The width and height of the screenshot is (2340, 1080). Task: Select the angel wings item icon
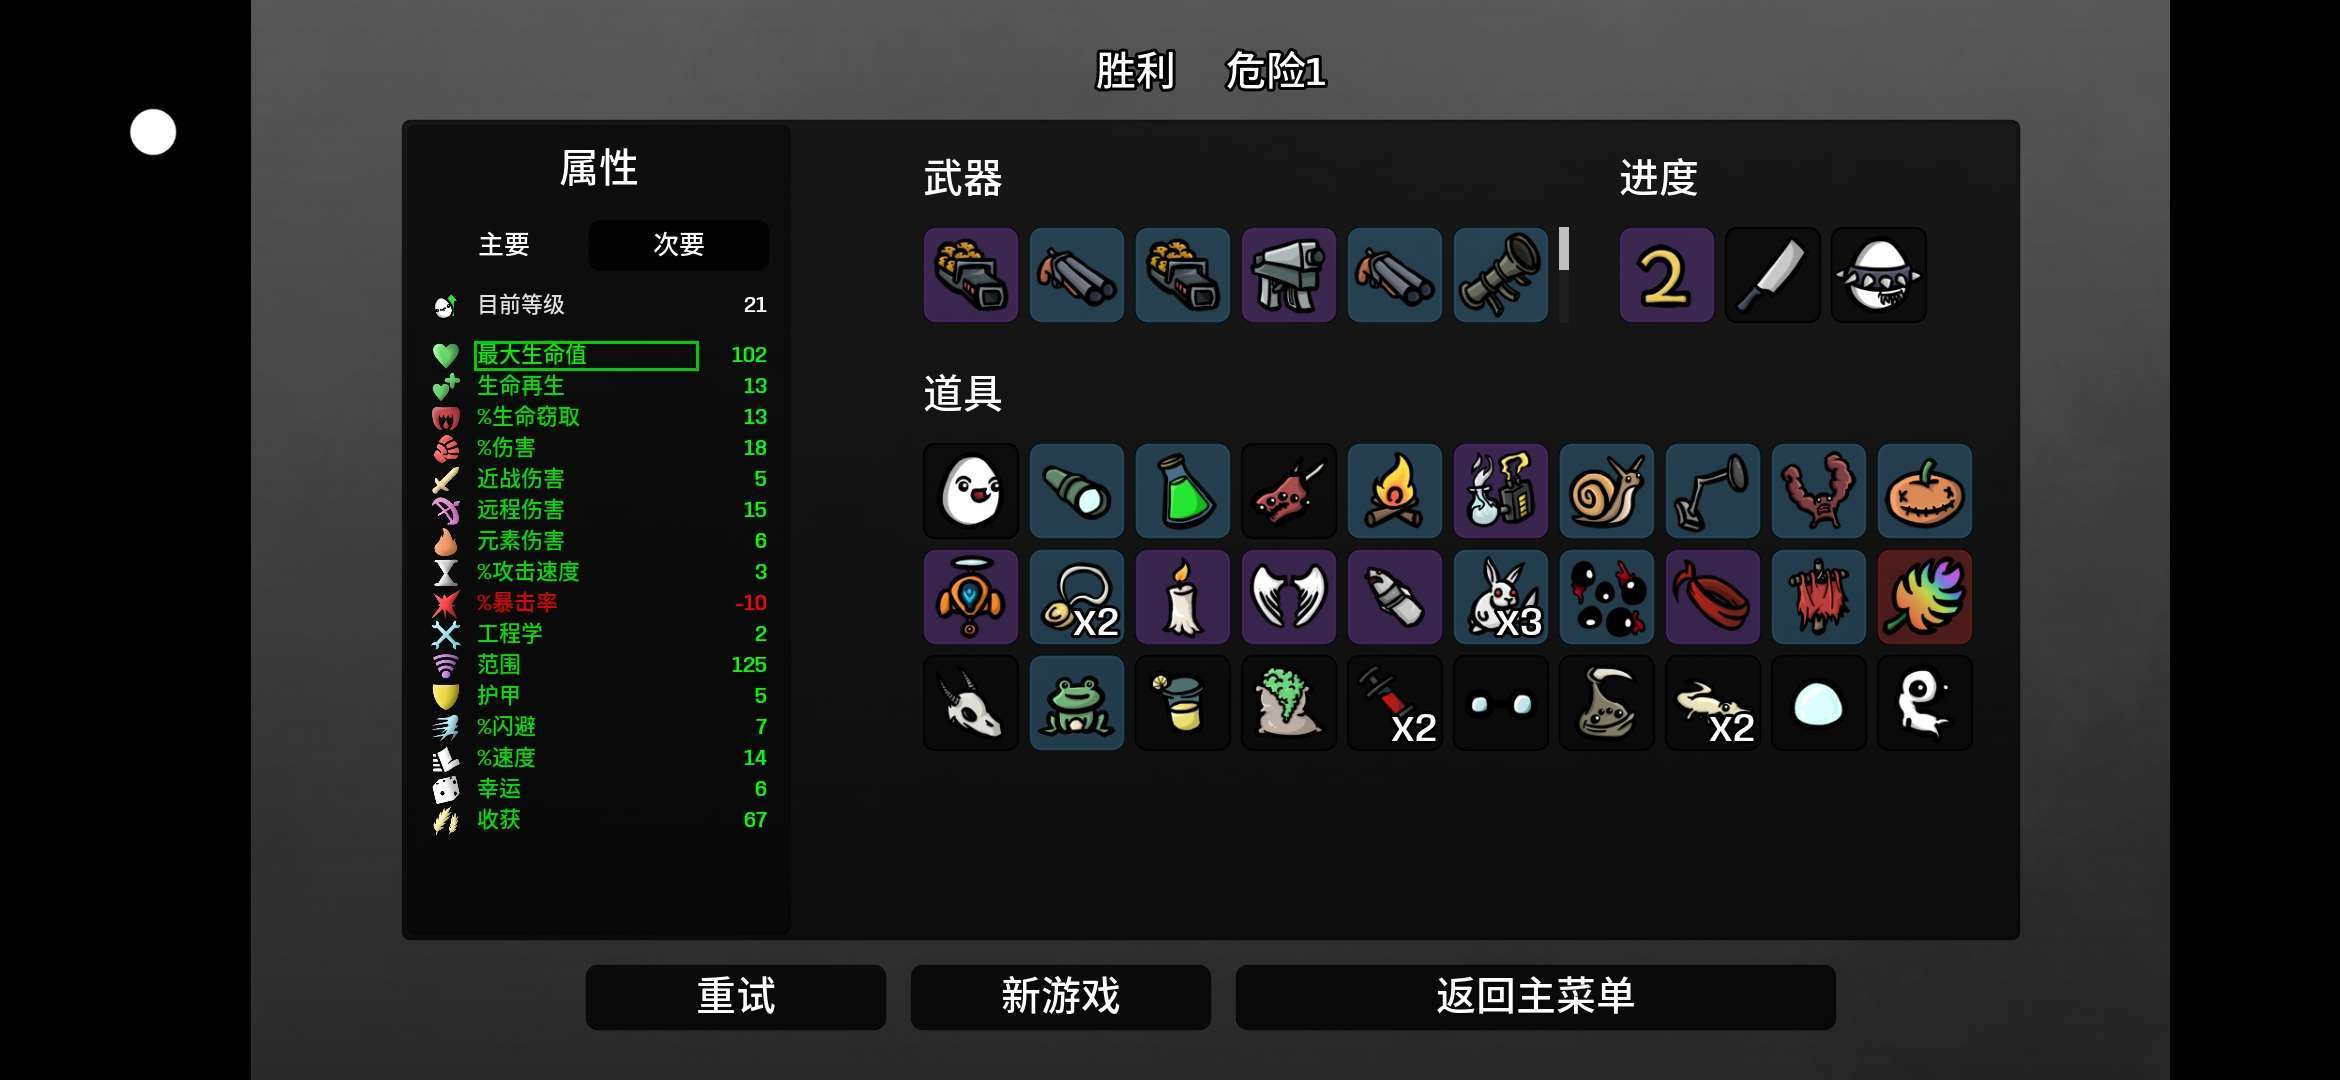(x=1288, y=597)
